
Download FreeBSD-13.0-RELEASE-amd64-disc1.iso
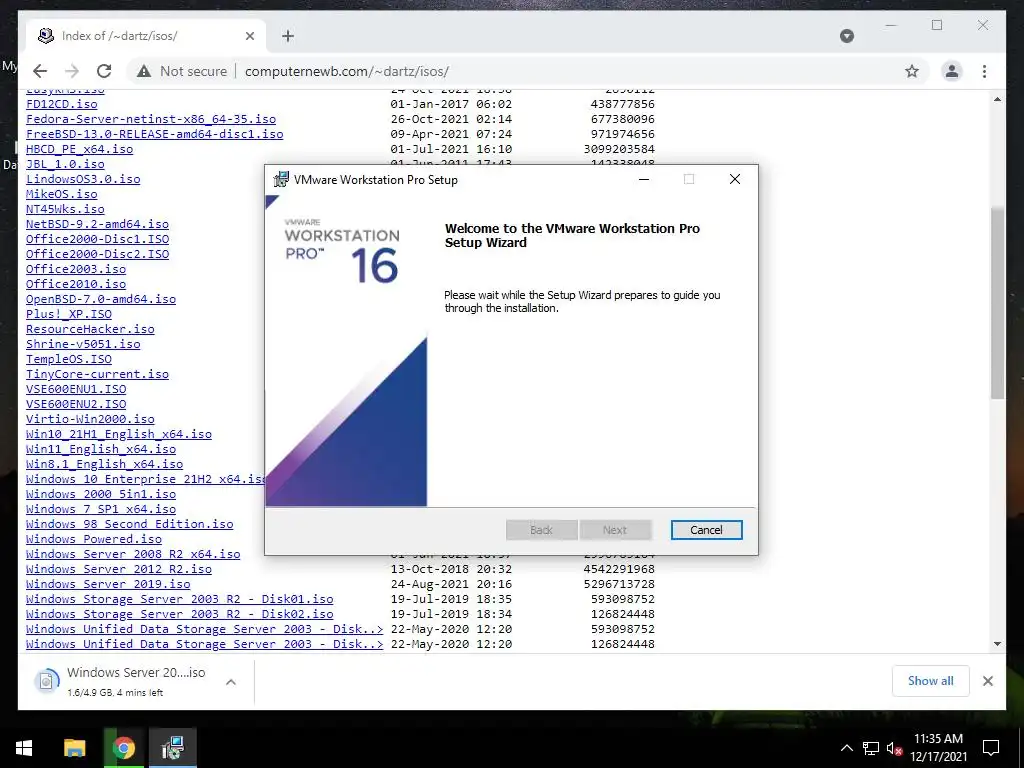pos(155,134)
